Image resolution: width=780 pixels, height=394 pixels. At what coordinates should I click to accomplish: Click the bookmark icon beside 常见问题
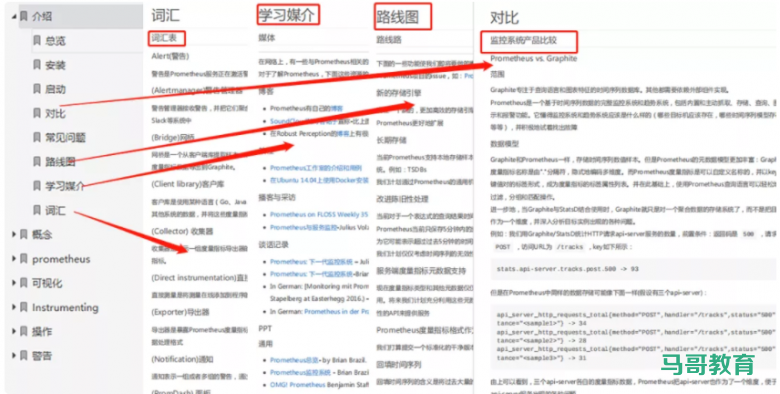coord(37,137)
